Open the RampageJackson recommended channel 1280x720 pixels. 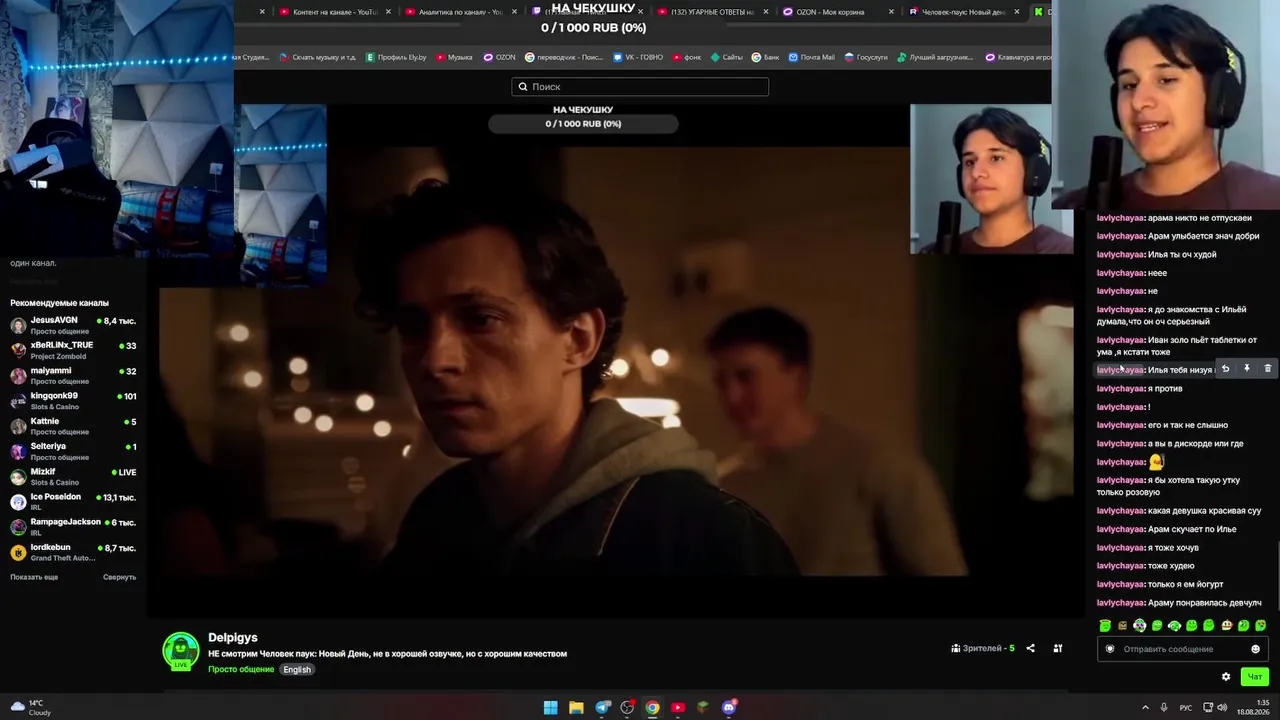pyautogui.click(x=73, y=527)
